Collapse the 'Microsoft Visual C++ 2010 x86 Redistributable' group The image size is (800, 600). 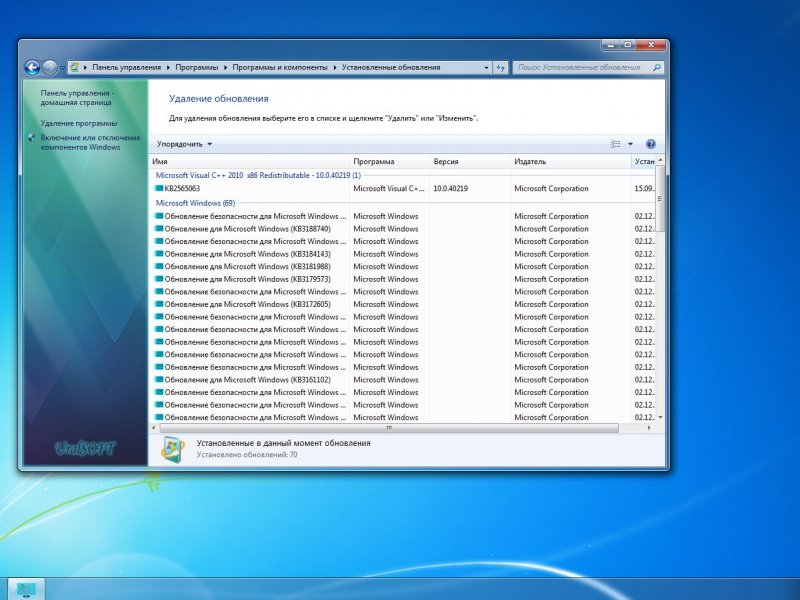(258, 175)
